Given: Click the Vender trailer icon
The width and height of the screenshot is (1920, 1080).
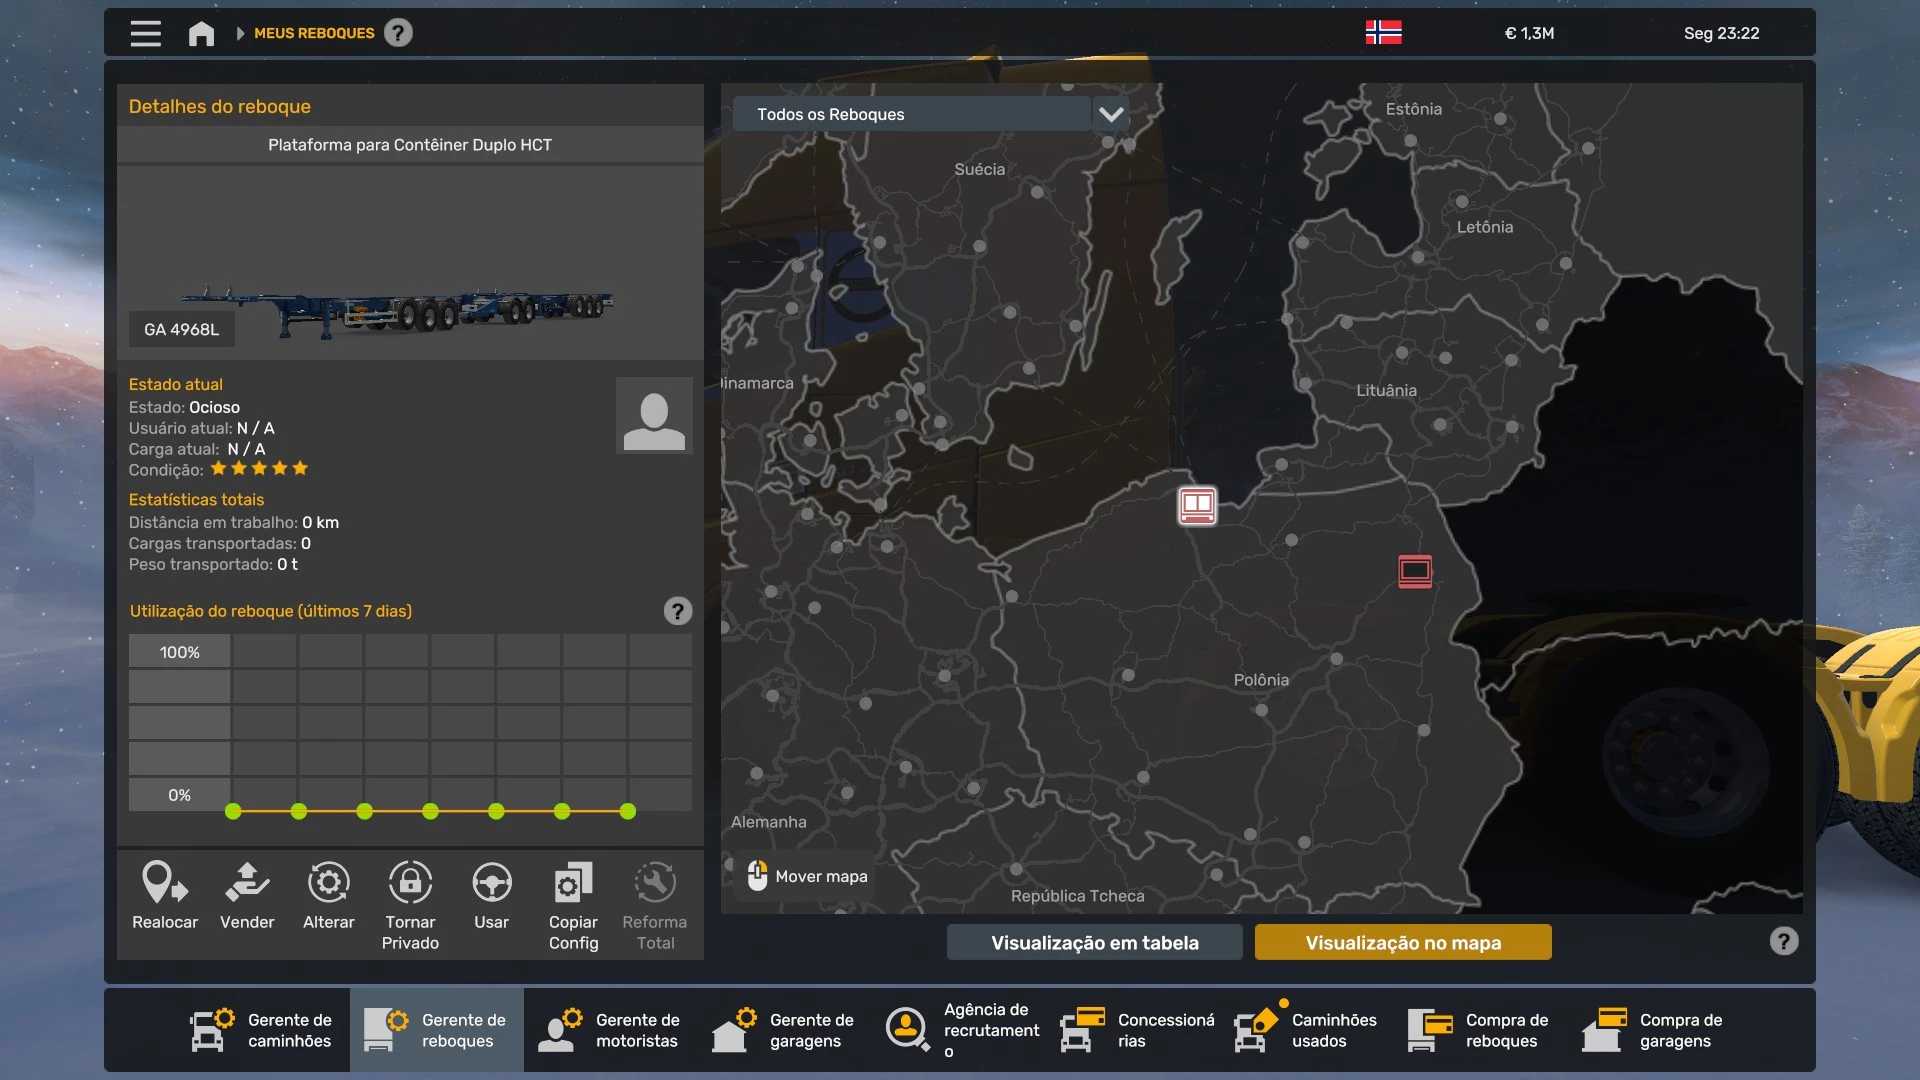Looking at the screenshot, I should [x=247, y=884].
